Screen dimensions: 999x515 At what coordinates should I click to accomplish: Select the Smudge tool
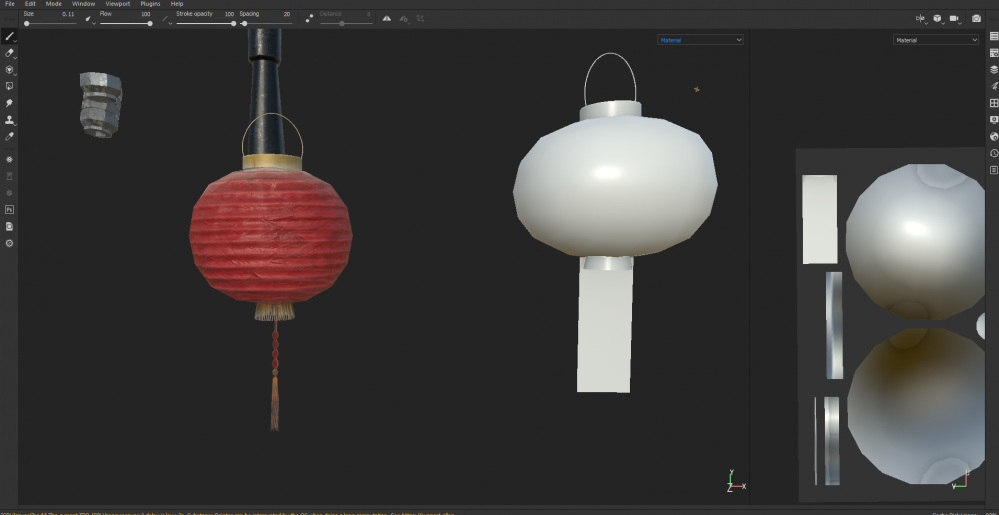(10, 103)
